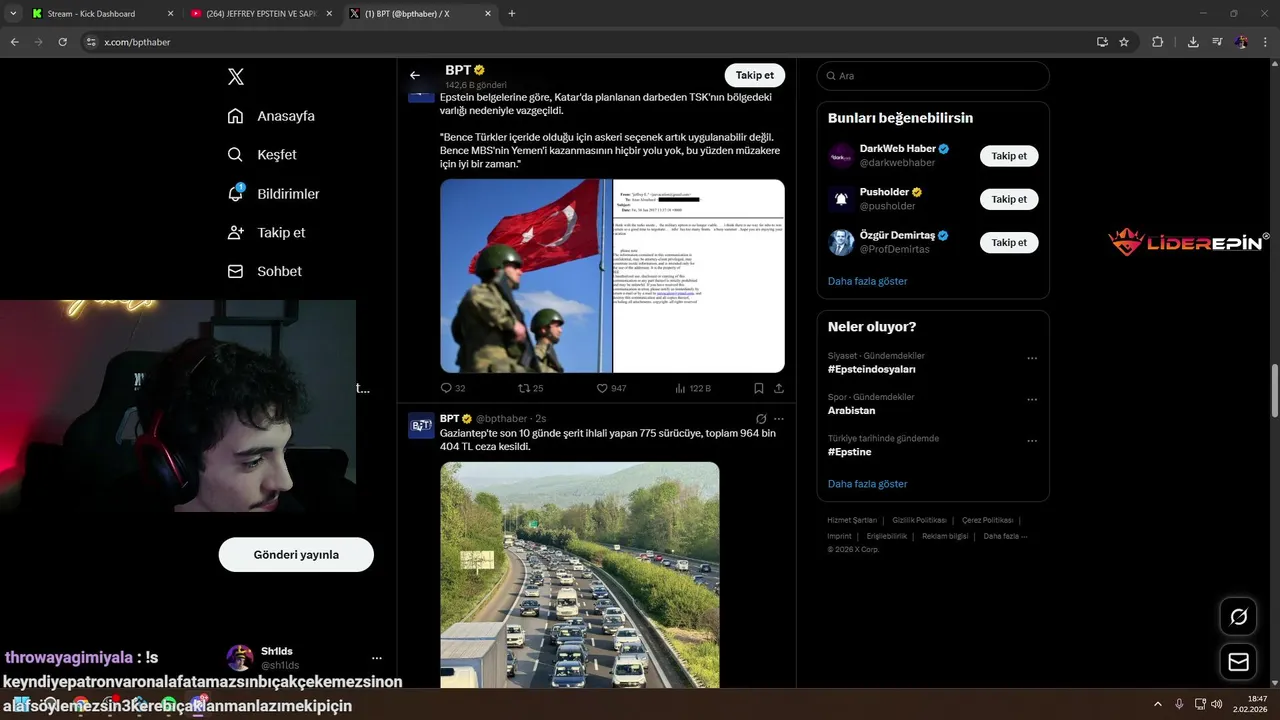
Task: Open the X logo home icon
Action: point(236,77)
